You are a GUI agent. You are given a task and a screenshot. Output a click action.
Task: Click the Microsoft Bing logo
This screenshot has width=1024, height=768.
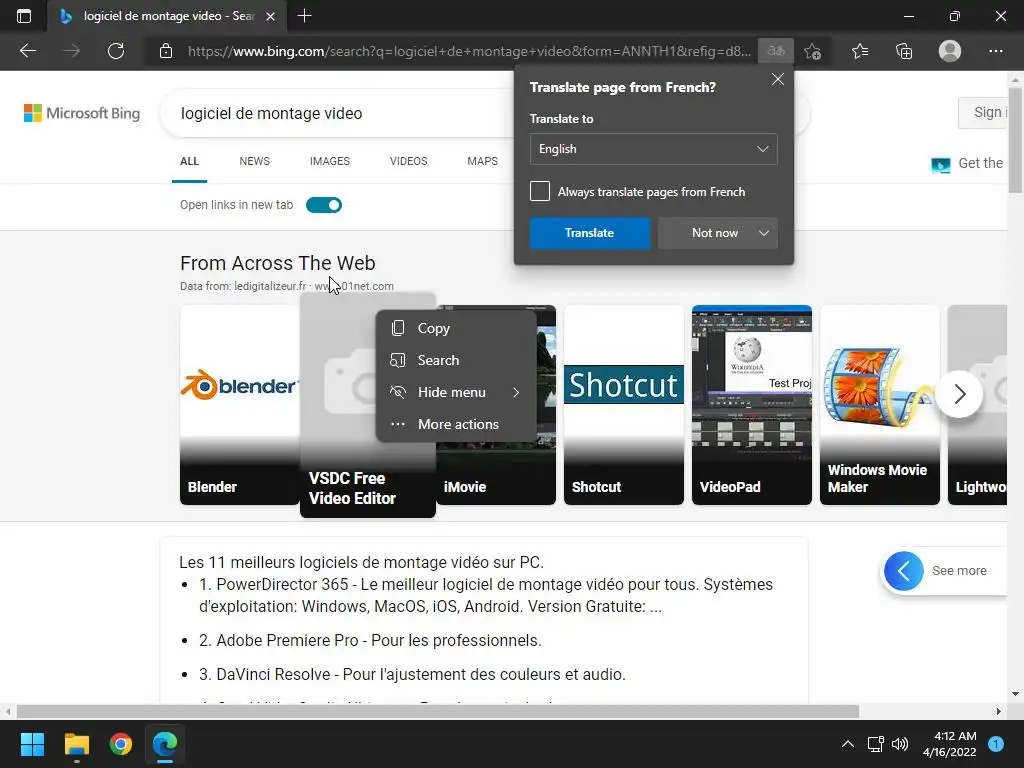(x=82, y=113)
